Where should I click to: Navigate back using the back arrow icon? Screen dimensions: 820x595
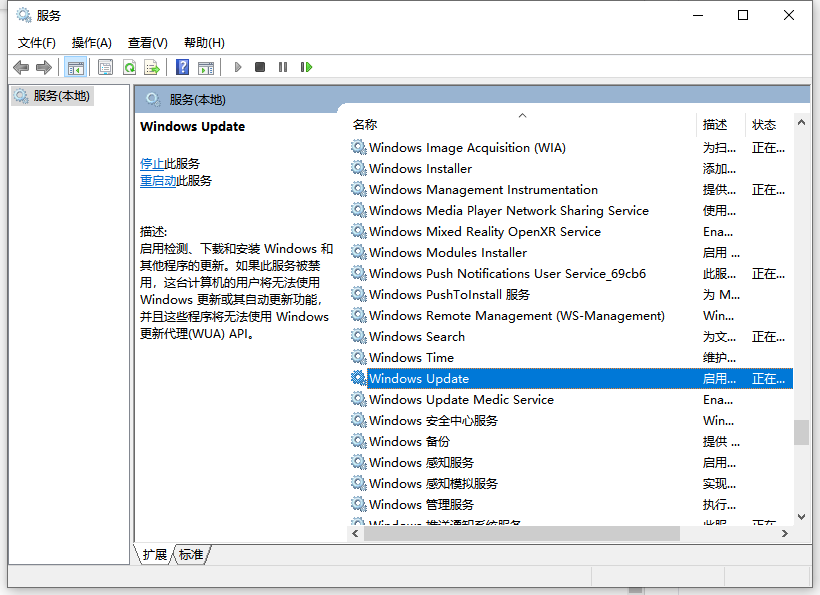21,66
